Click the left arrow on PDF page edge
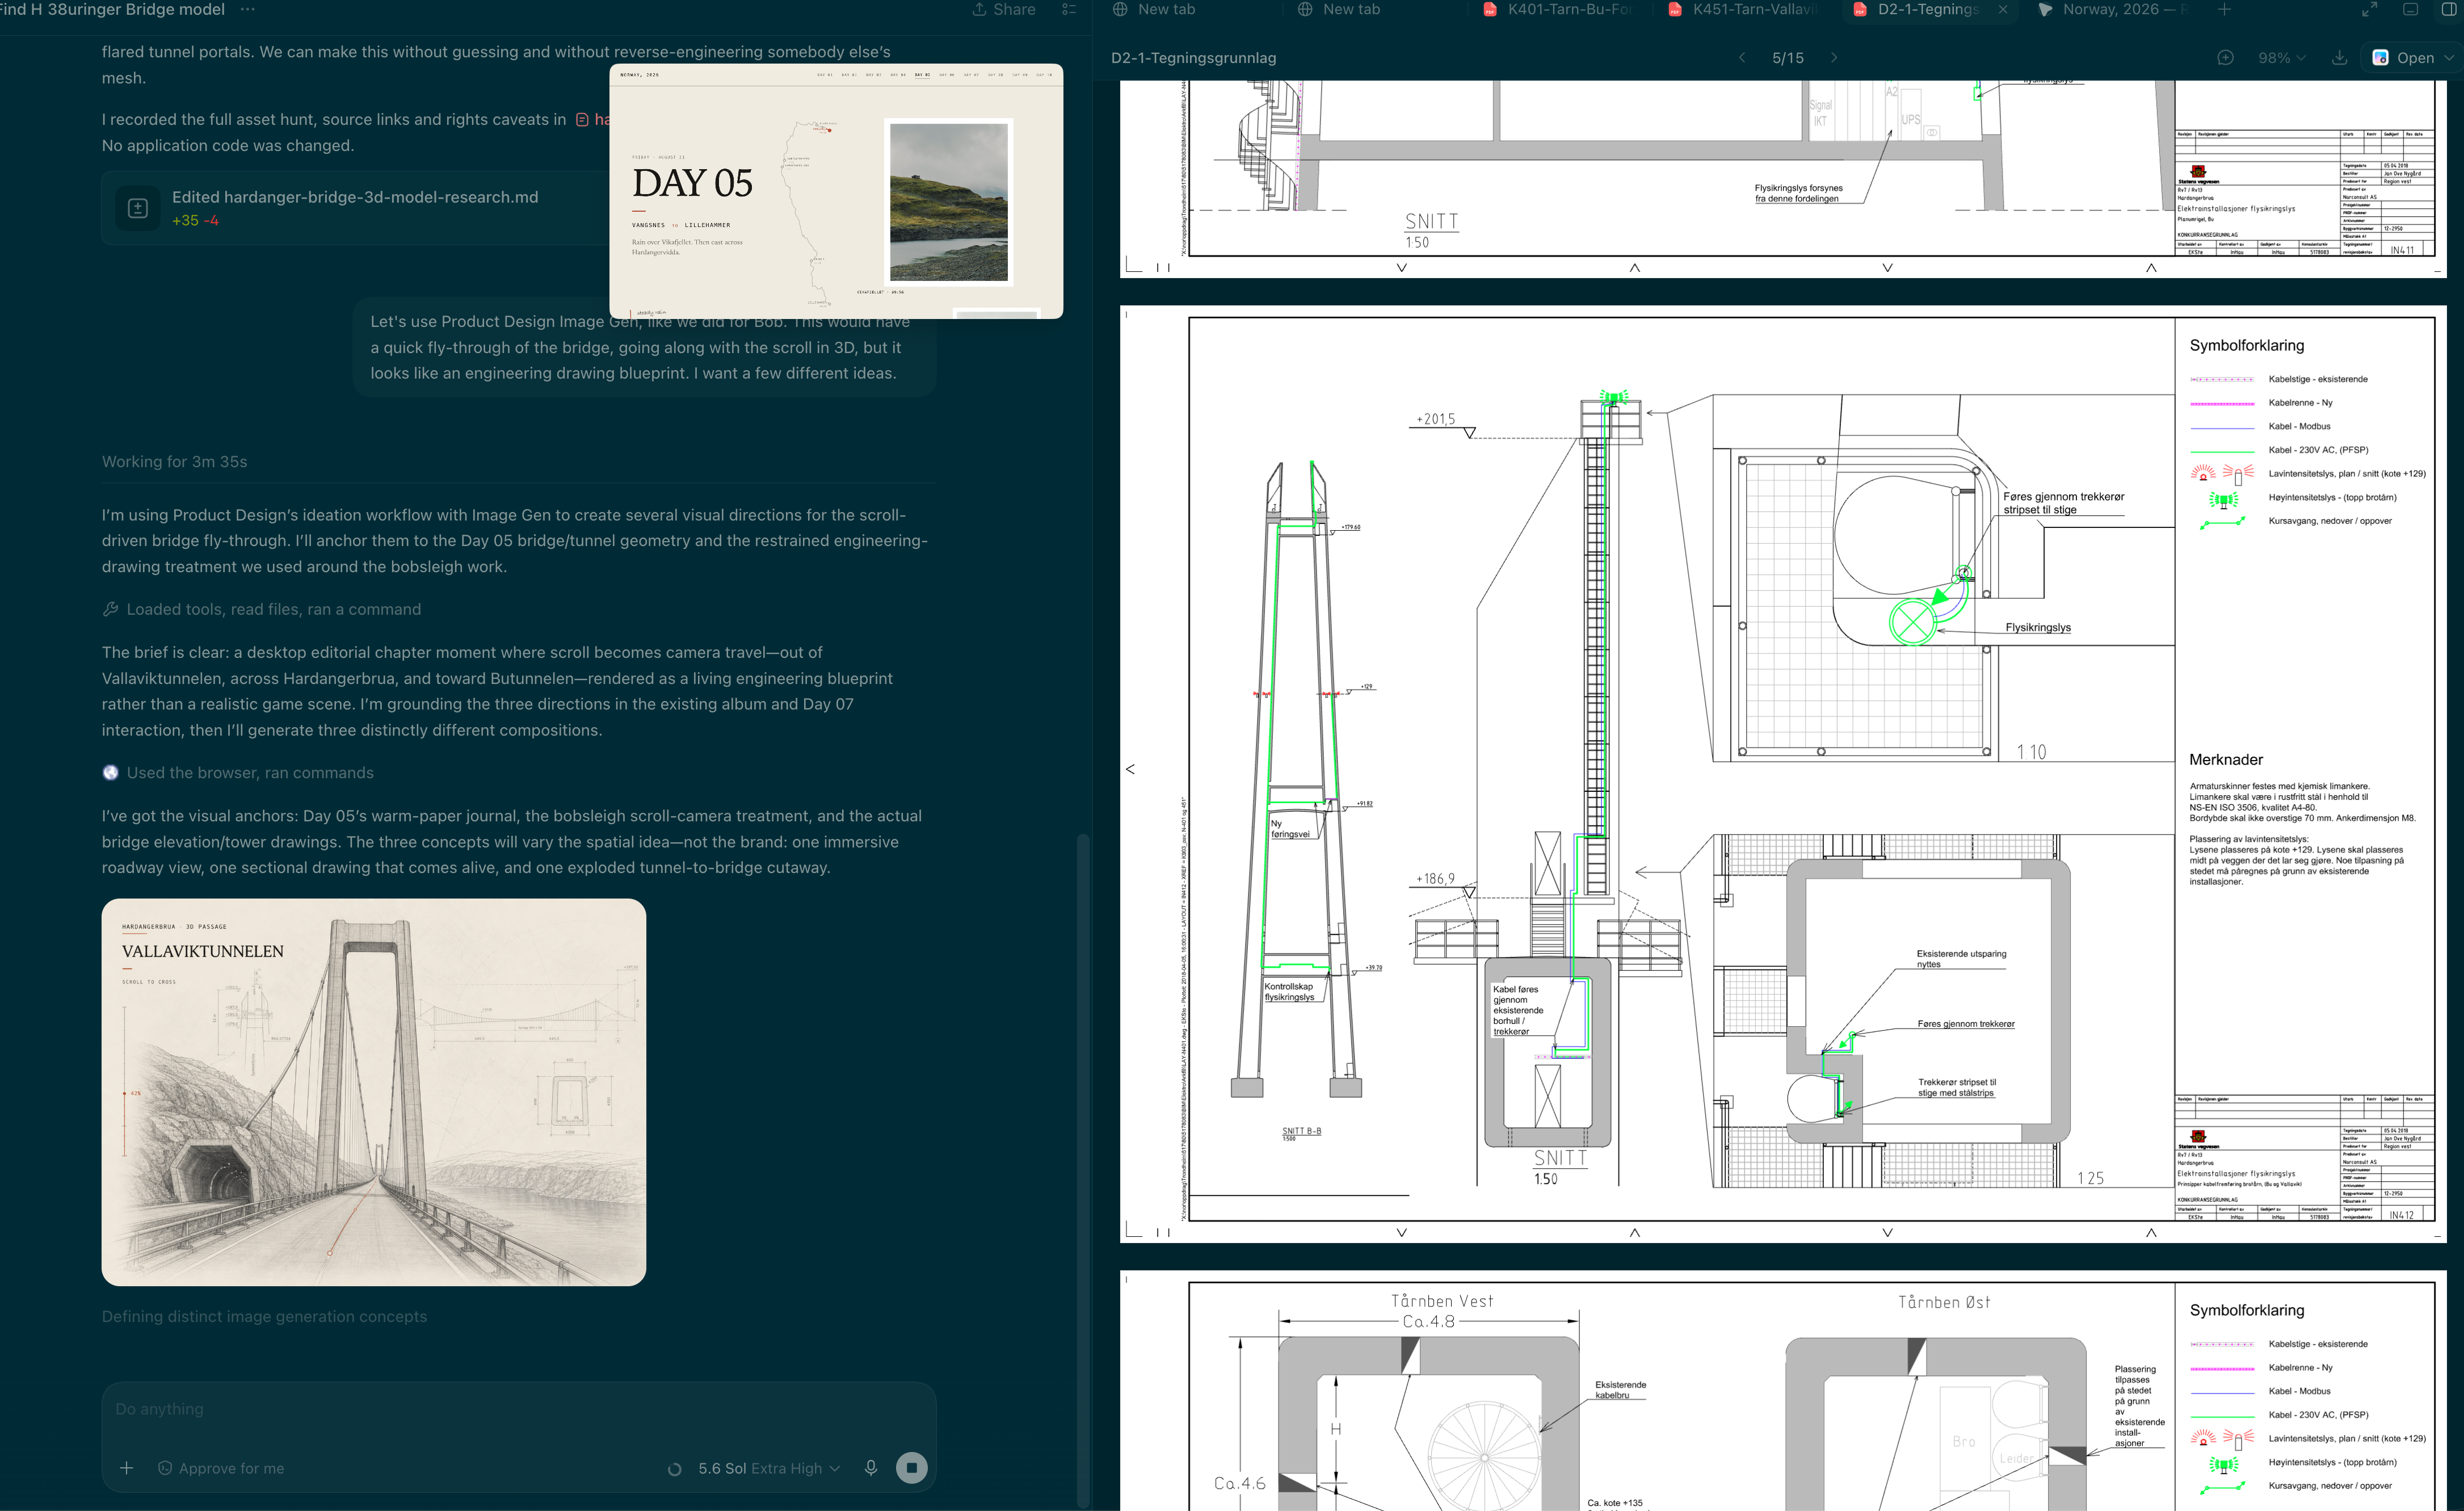The image size is (2464, 1511). tap(1130, 769)
